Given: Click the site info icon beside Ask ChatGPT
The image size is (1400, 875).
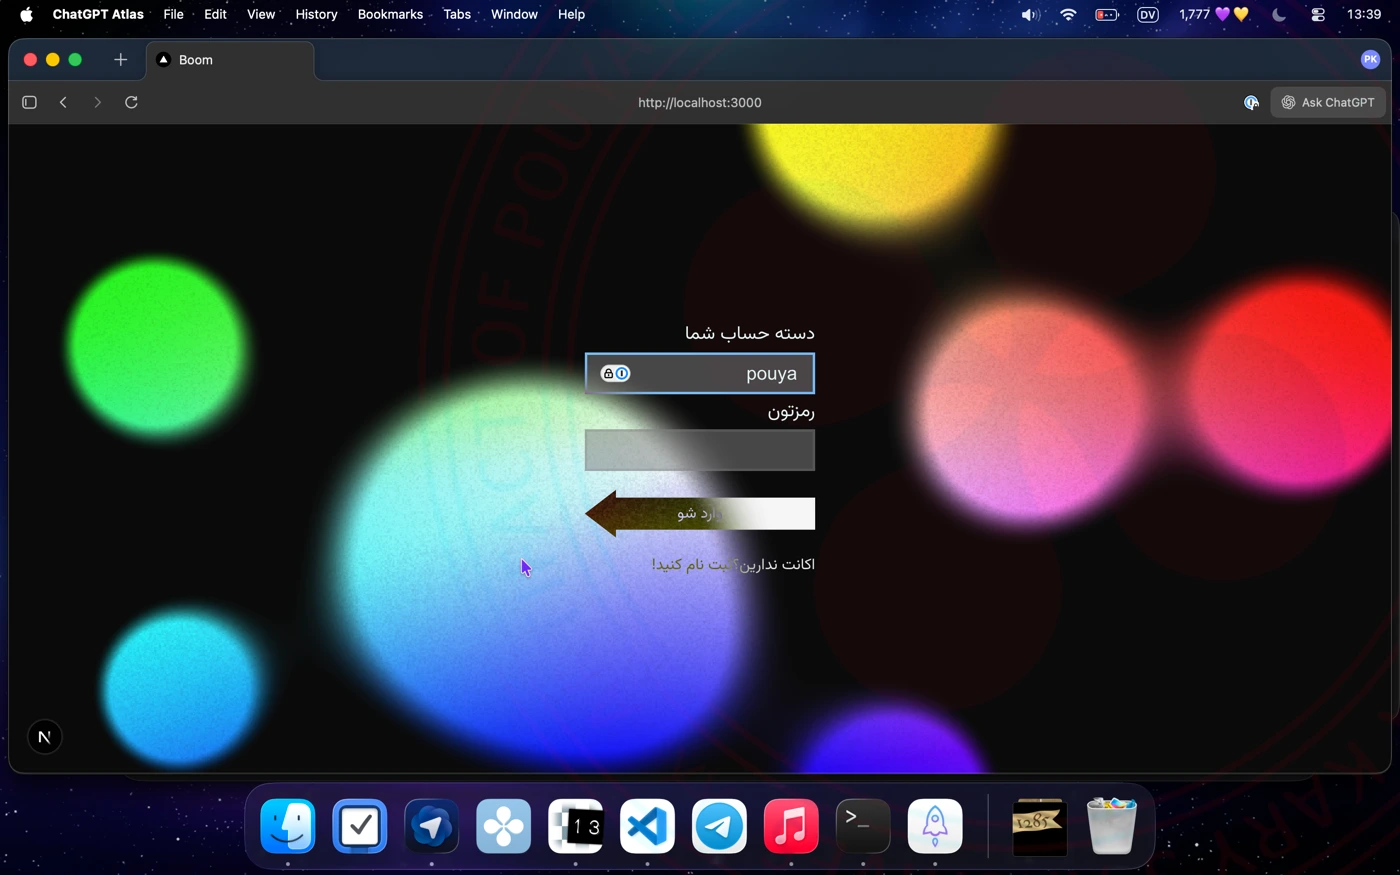Looking at the screenshot, I should point(1250,102).
